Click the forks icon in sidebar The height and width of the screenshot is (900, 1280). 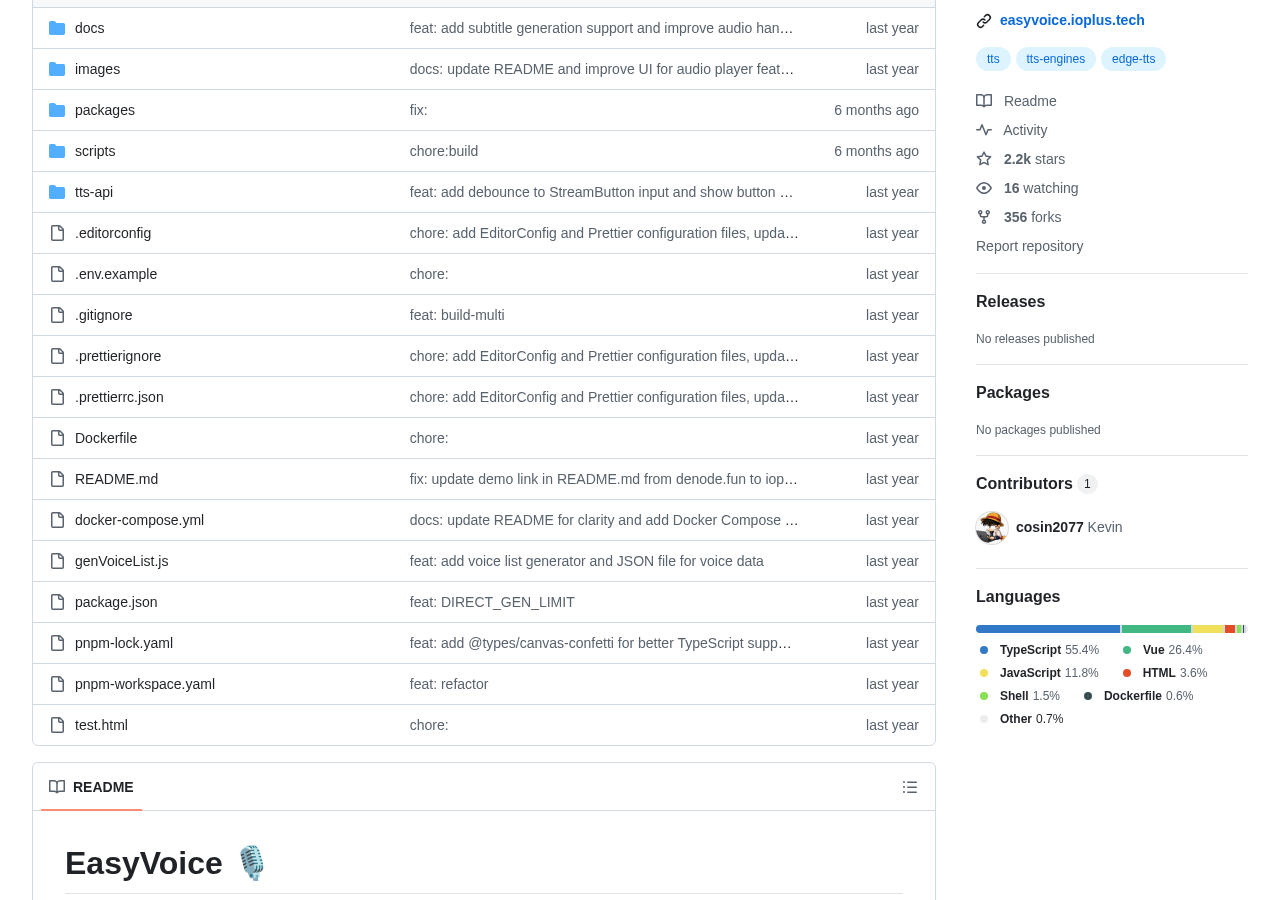click(x=984, y=217)
